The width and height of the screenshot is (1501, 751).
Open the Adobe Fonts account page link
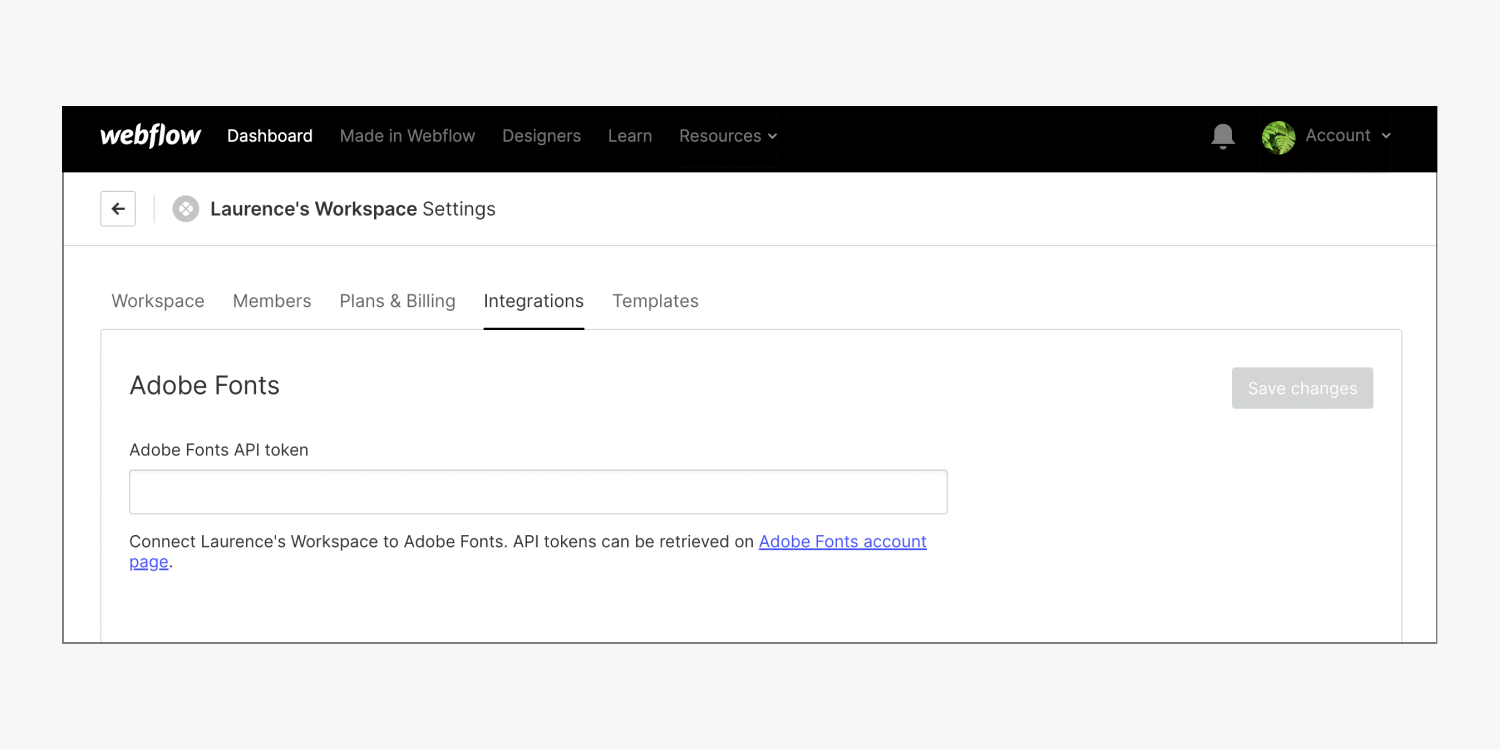point(843,541)
